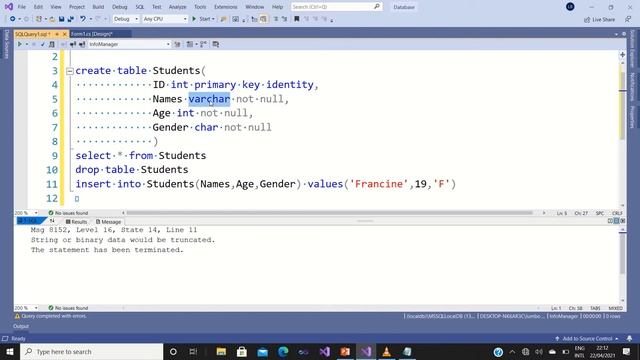
Task: Click the green Start debugging button
Action: 202,19
